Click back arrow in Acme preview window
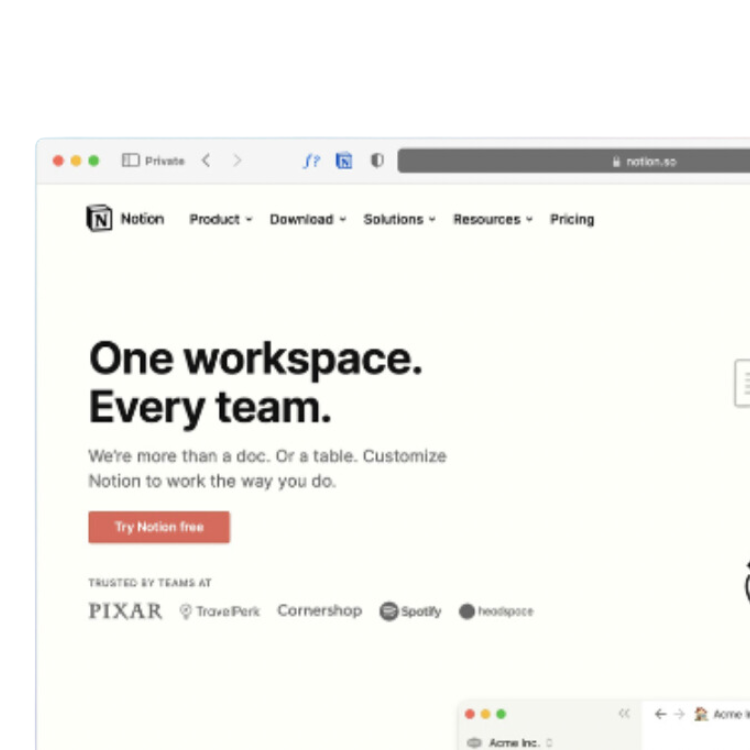The width and height of the screenshot is (750, 750). (x=661, y=714)
